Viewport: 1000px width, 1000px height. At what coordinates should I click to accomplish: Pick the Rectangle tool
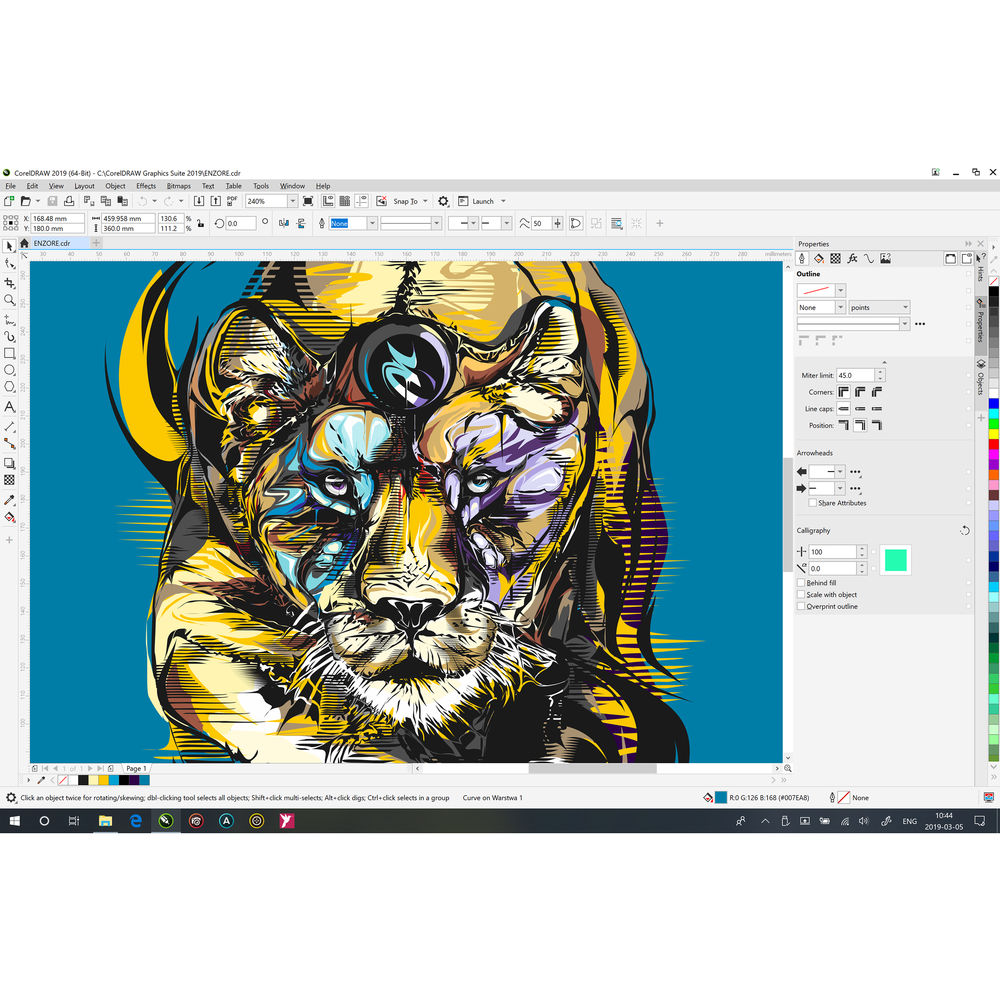click(10, 353)
